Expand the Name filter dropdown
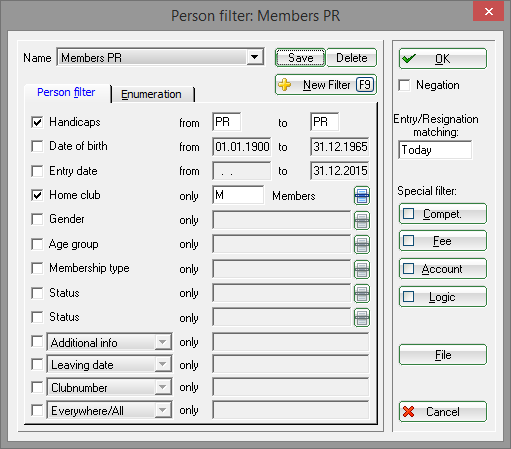Screen dimensions: 511x449 tap(255, 57)
